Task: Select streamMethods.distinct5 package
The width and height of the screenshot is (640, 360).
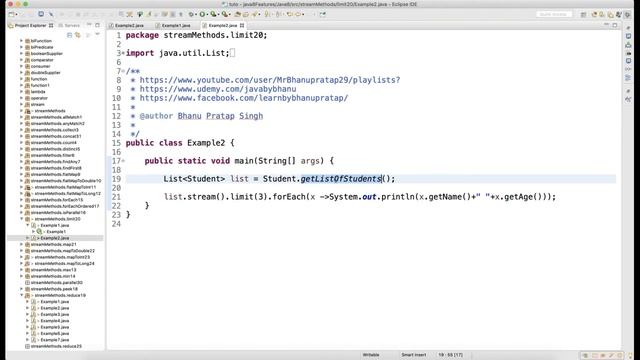Action: [x=55, y=149]
